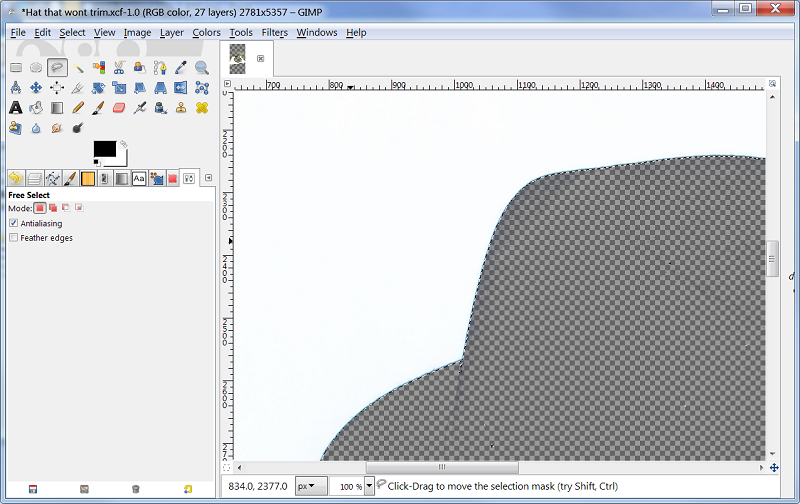Viewport: 800px width, 504px height.
Task: Uncheck the Antialiasing checkbox
Action: pyautogui.click(x=14, y=223)
